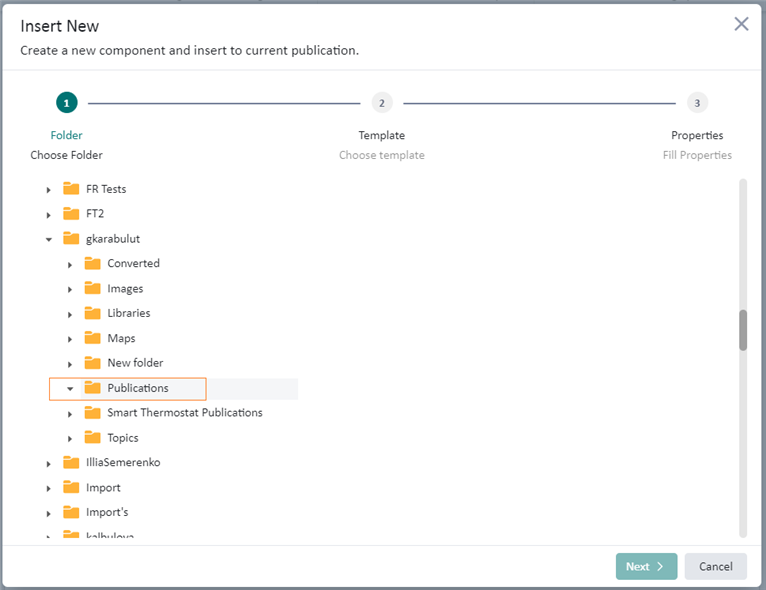The width and height of the screenshot is (766, 590).
Task: Select Smart Thermostat Publications folder name
Action: [x=185, y=413]
